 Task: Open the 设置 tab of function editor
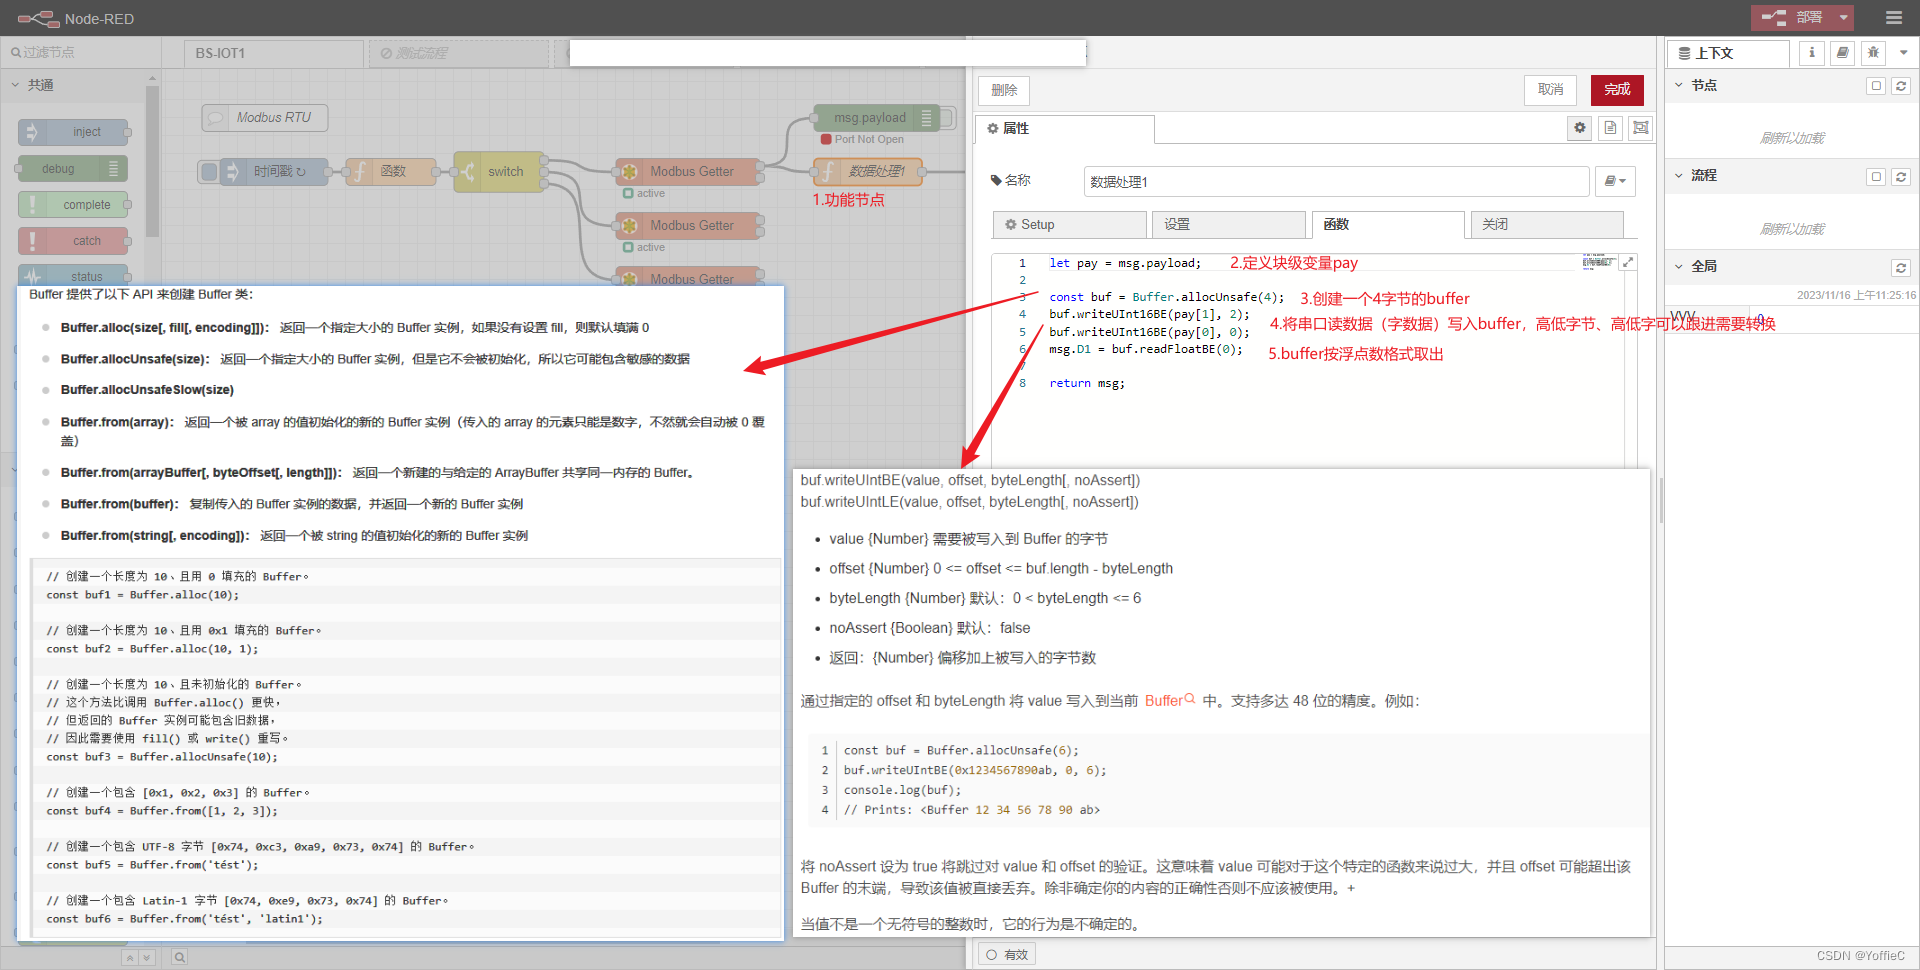click(1228, 224)
